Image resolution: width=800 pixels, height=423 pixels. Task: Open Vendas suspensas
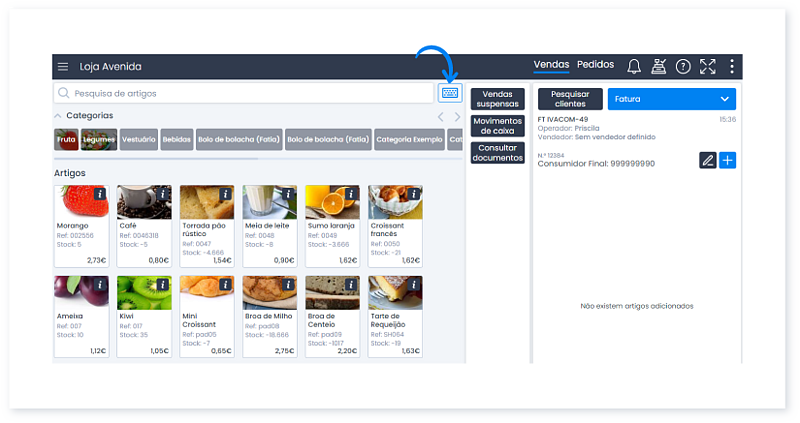pos(497,99)
